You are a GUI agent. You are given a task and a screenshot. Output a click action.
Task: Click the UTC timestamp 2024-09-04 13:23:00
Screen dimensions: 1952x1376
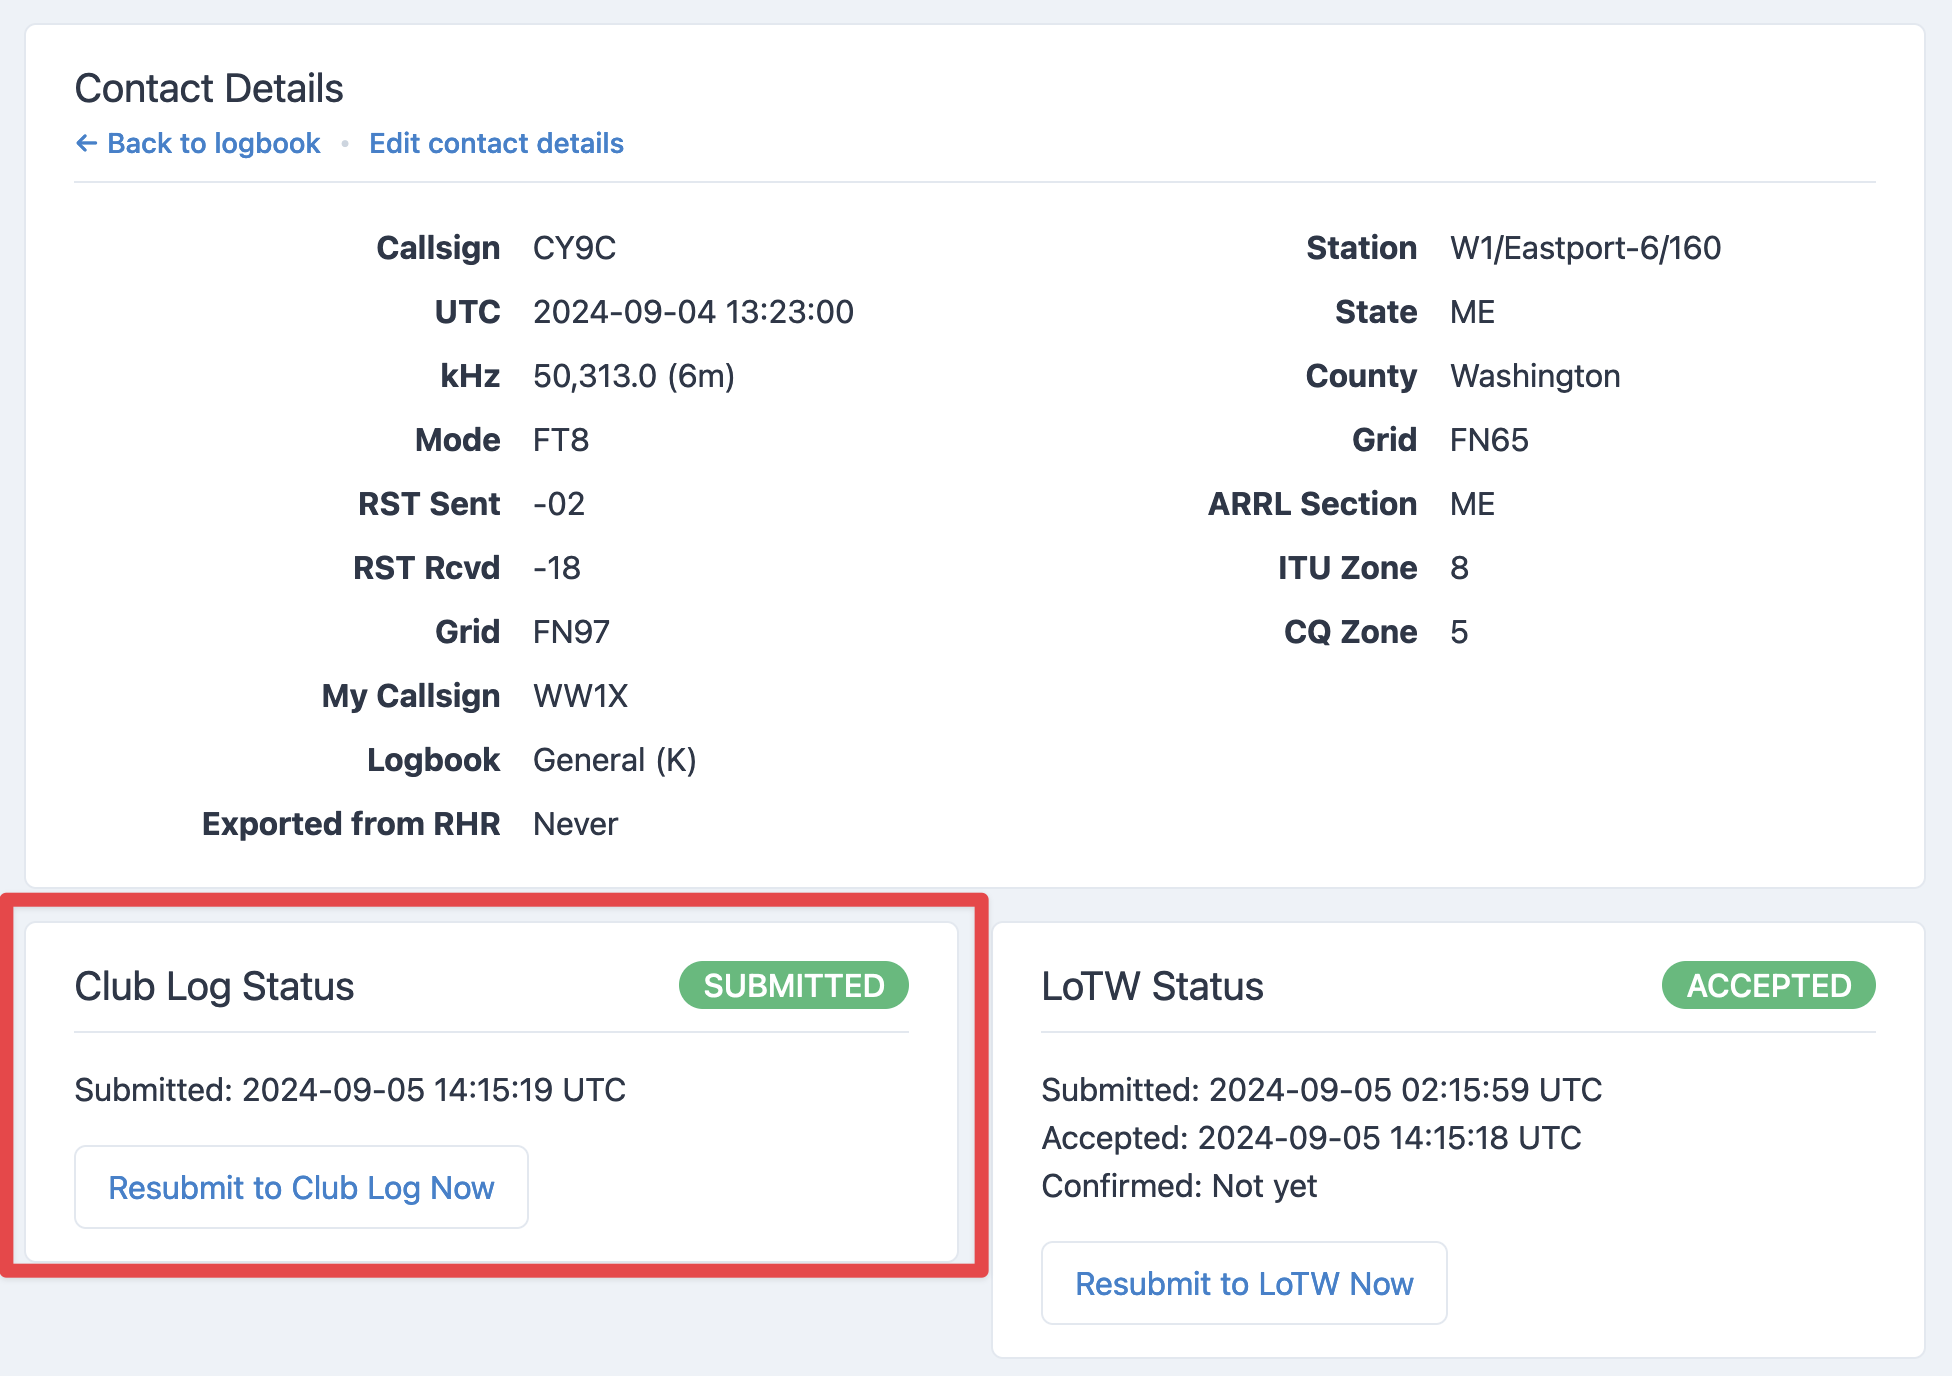pos(693,312)
